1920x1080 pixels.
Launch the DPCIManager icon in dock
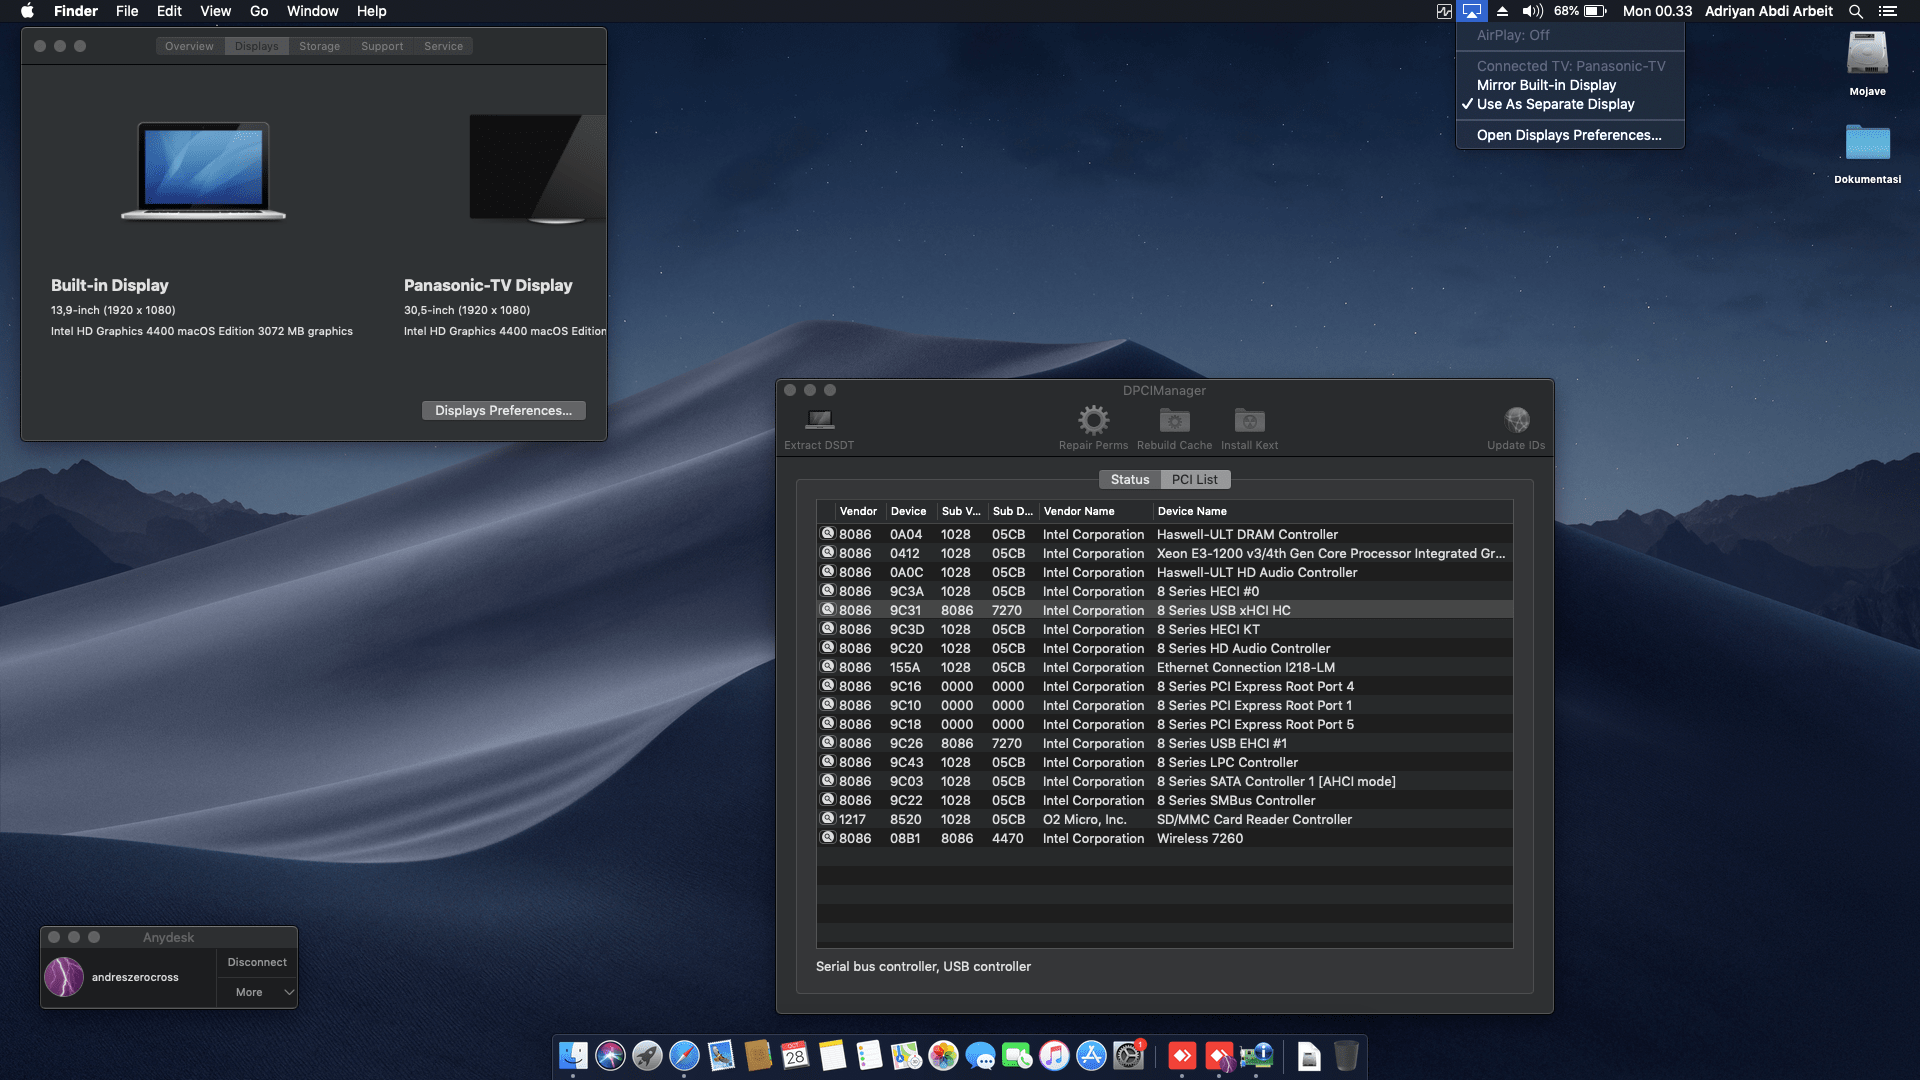(1256, 1056)
